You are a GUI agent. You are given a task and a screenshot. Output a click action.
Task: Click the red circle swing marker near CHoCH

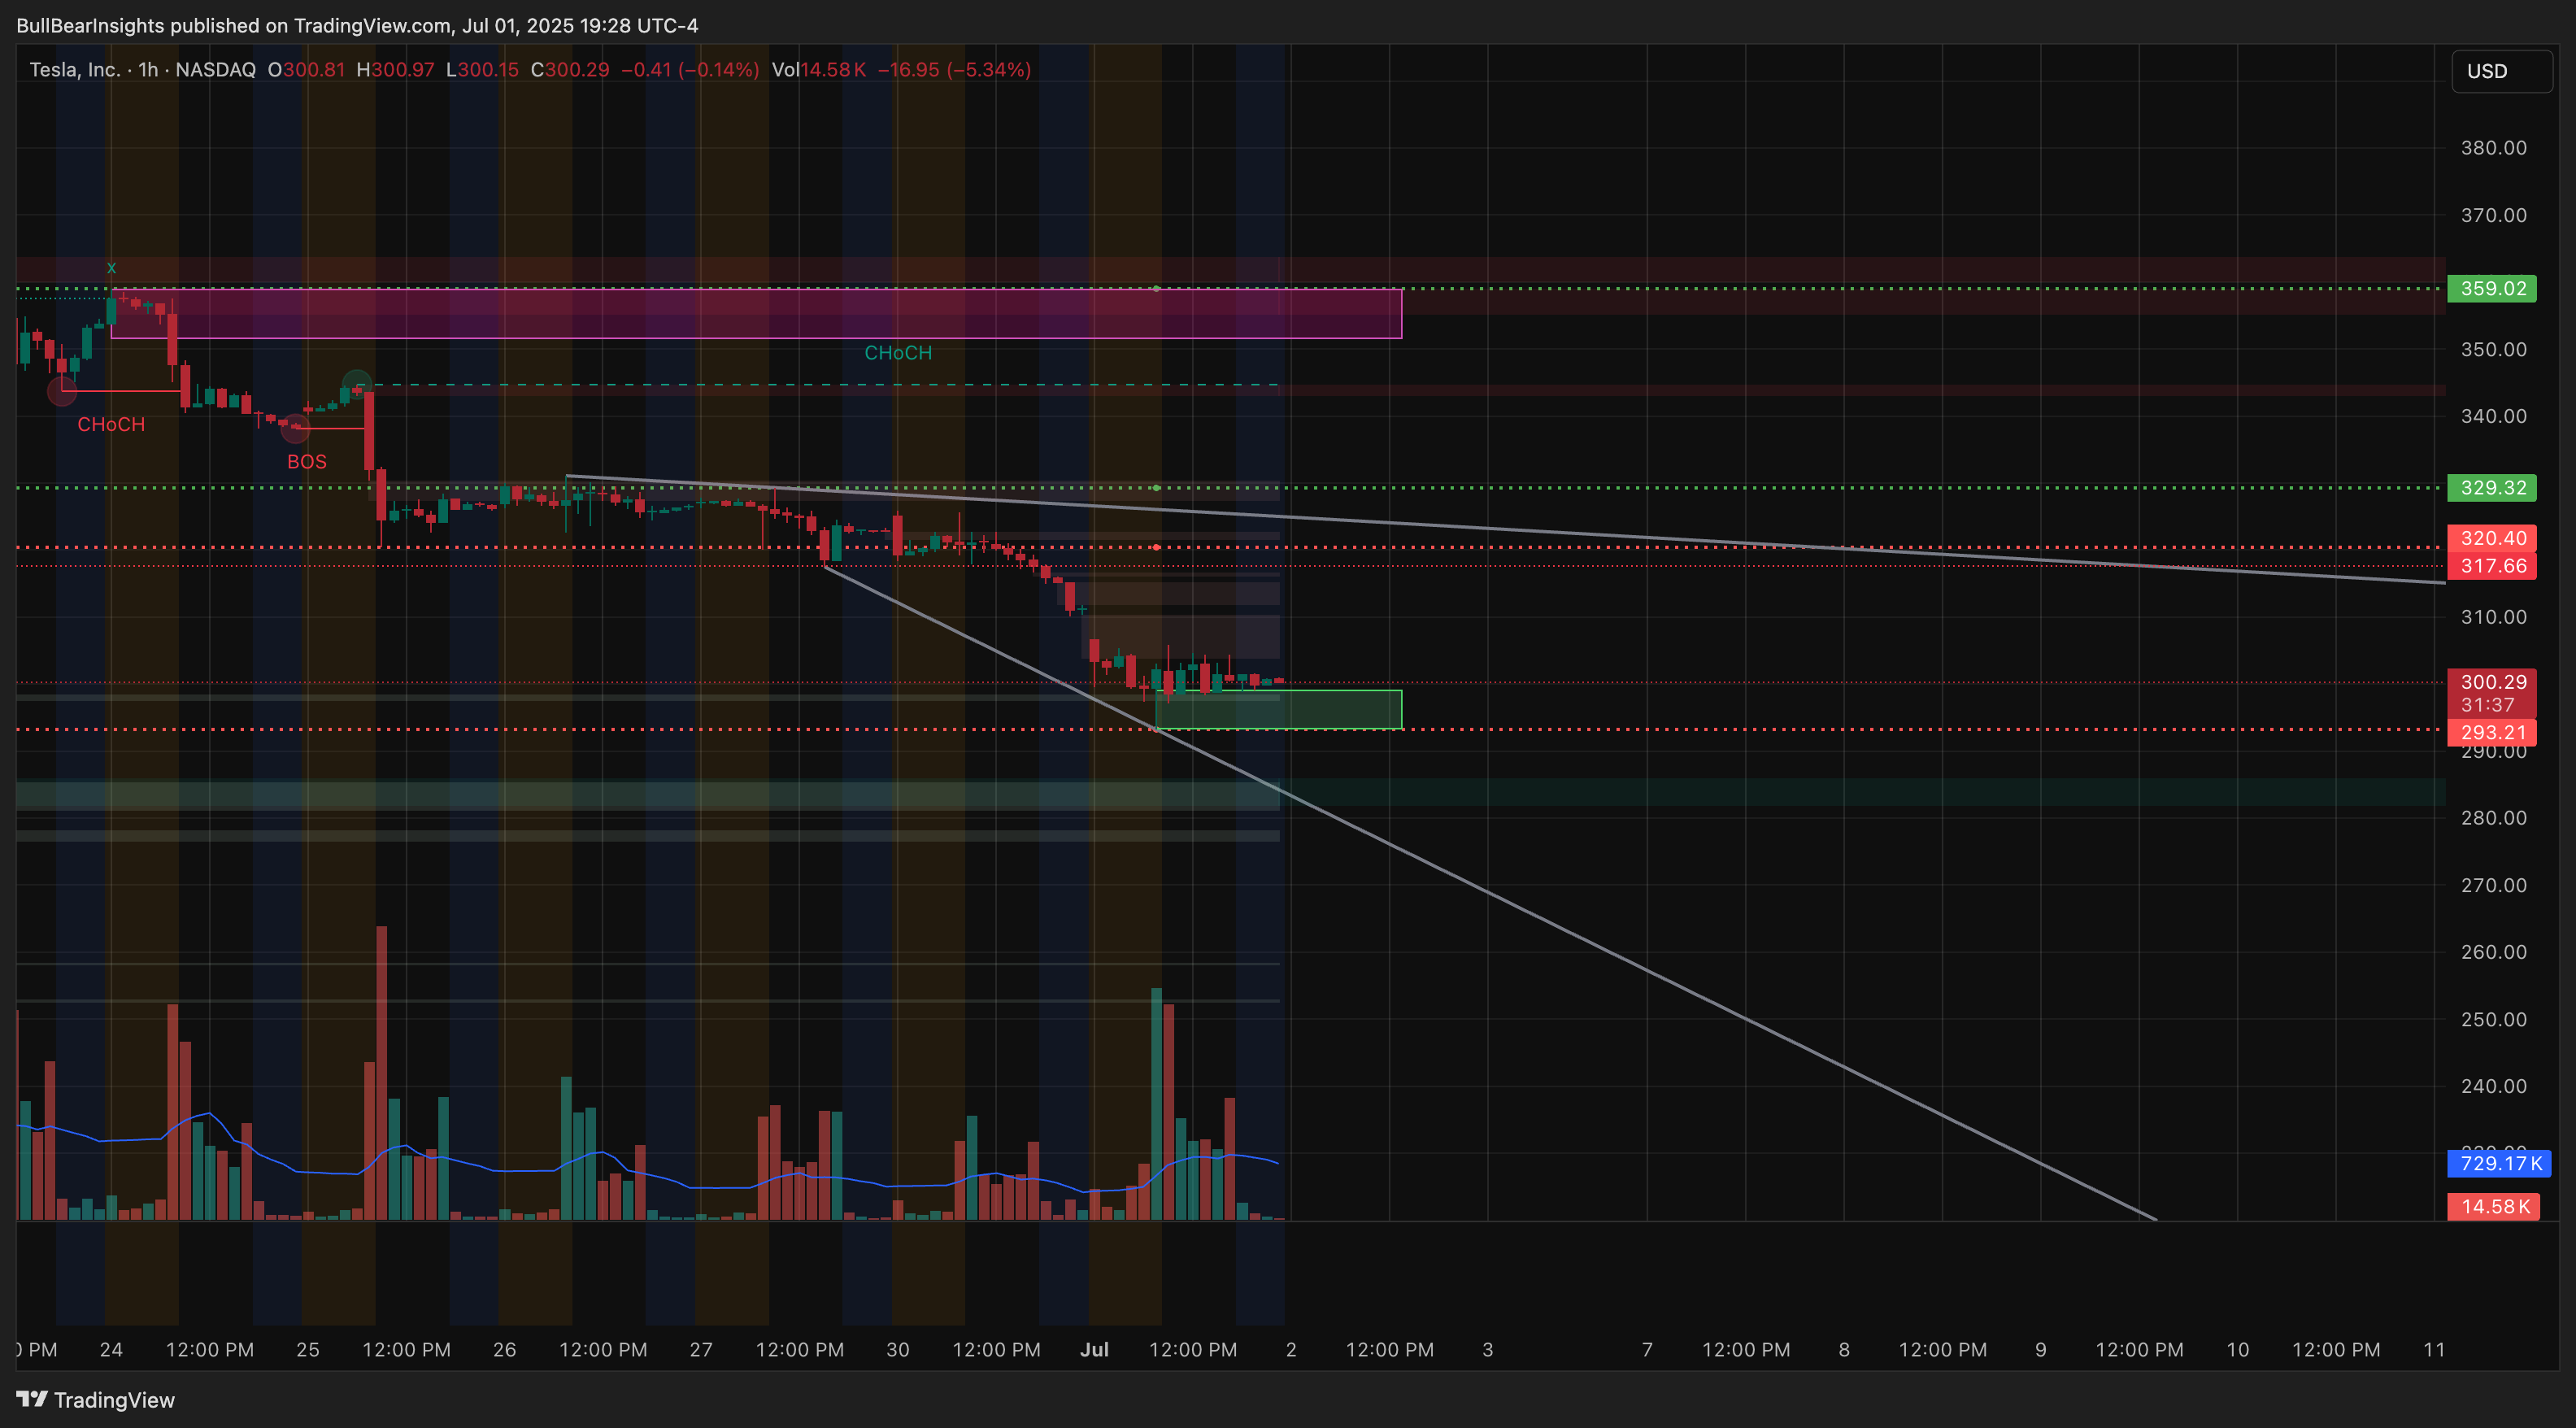(x=62, y=391)
